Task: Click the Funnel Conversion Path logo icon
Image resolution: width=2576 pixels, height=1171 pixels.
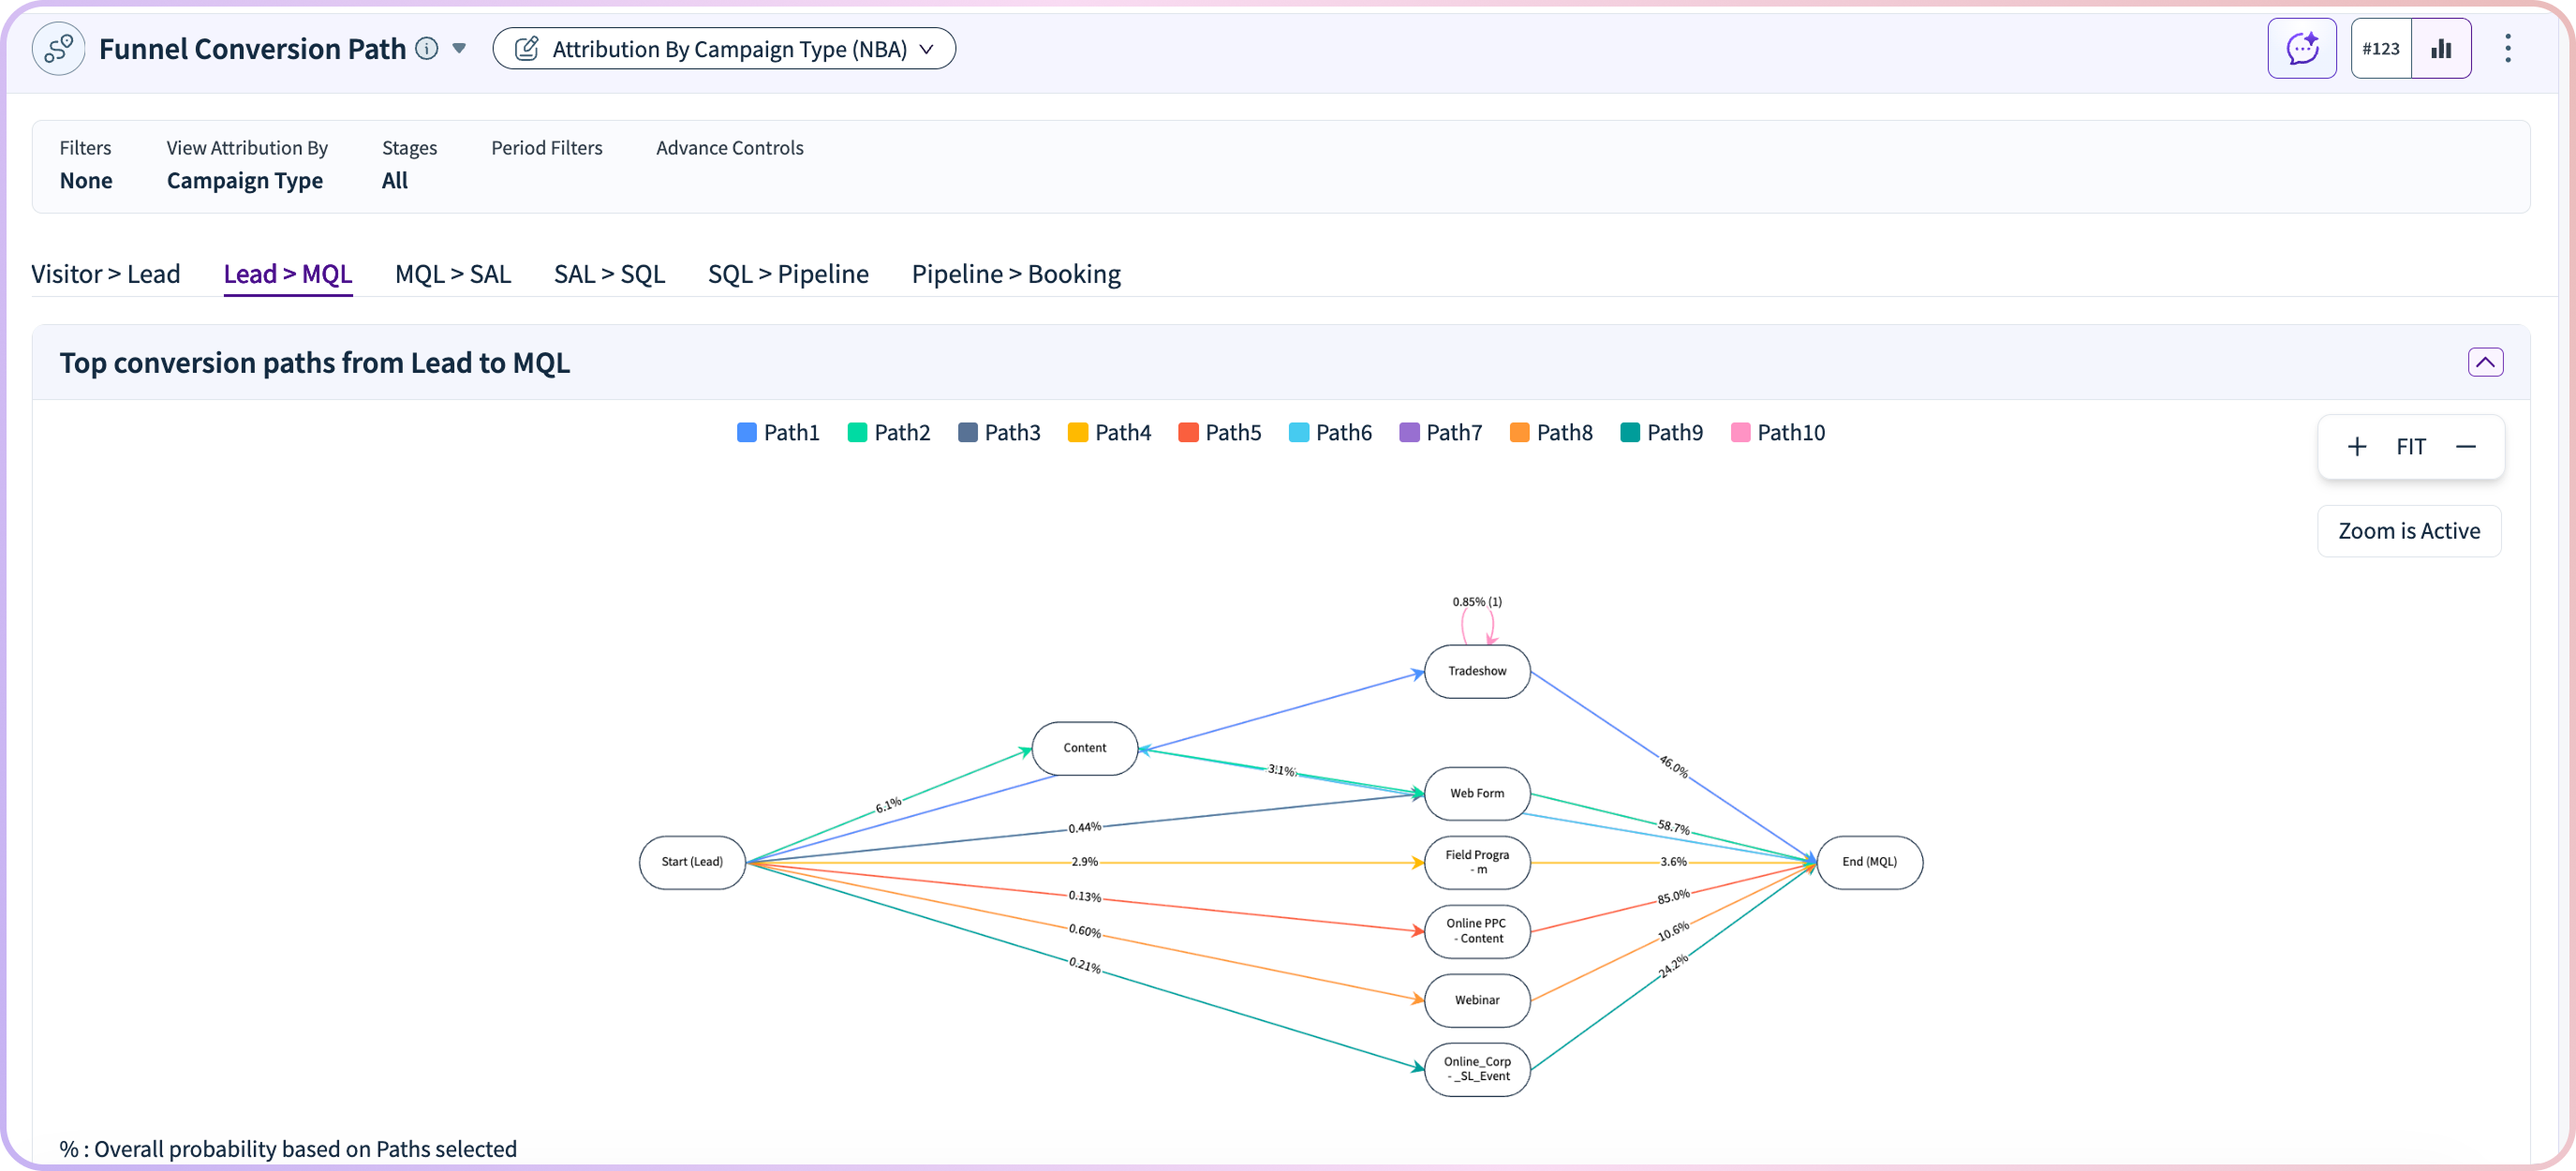Action: tap(58, 48)
